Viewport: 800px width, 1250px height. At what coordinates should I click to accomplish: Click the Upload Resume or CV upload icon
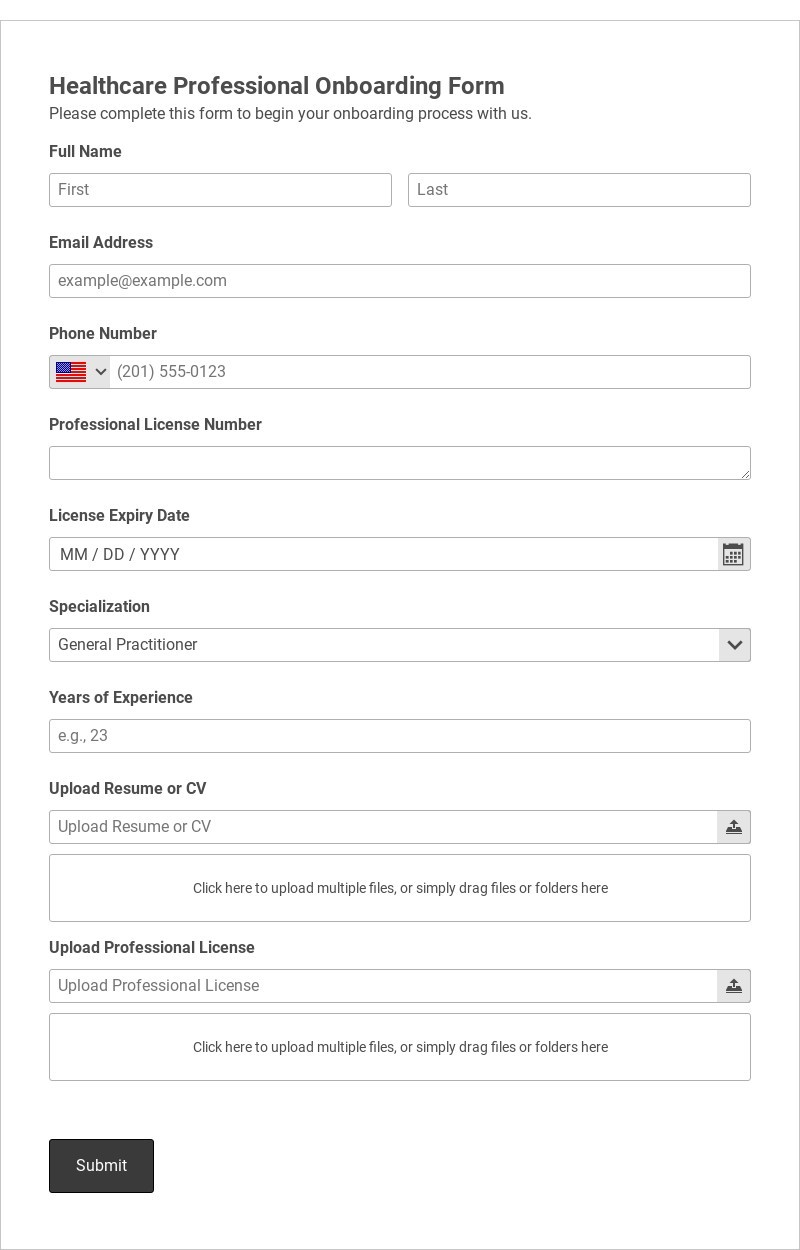pos(733,827)
